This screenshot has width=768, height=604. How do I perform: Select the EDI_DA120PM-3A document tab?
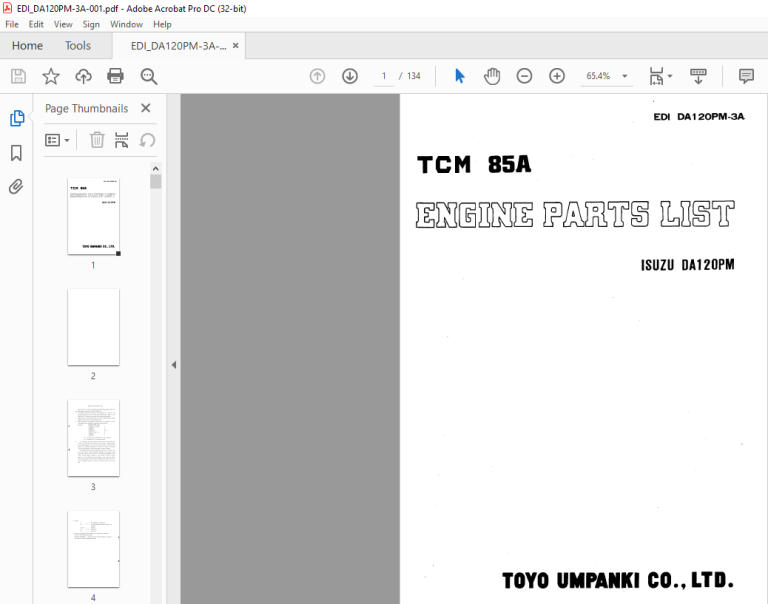tap(178, 46)
